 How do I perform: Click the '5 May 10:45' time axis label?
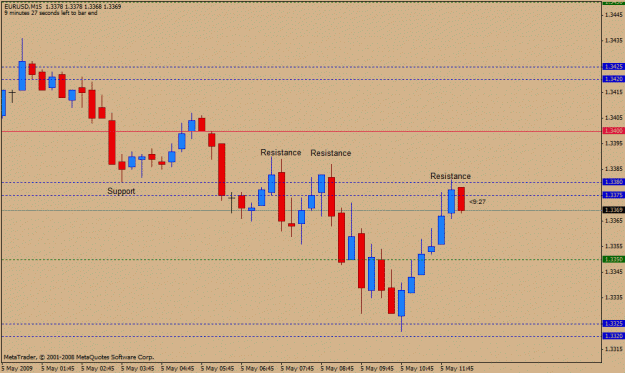pos(417,369)
